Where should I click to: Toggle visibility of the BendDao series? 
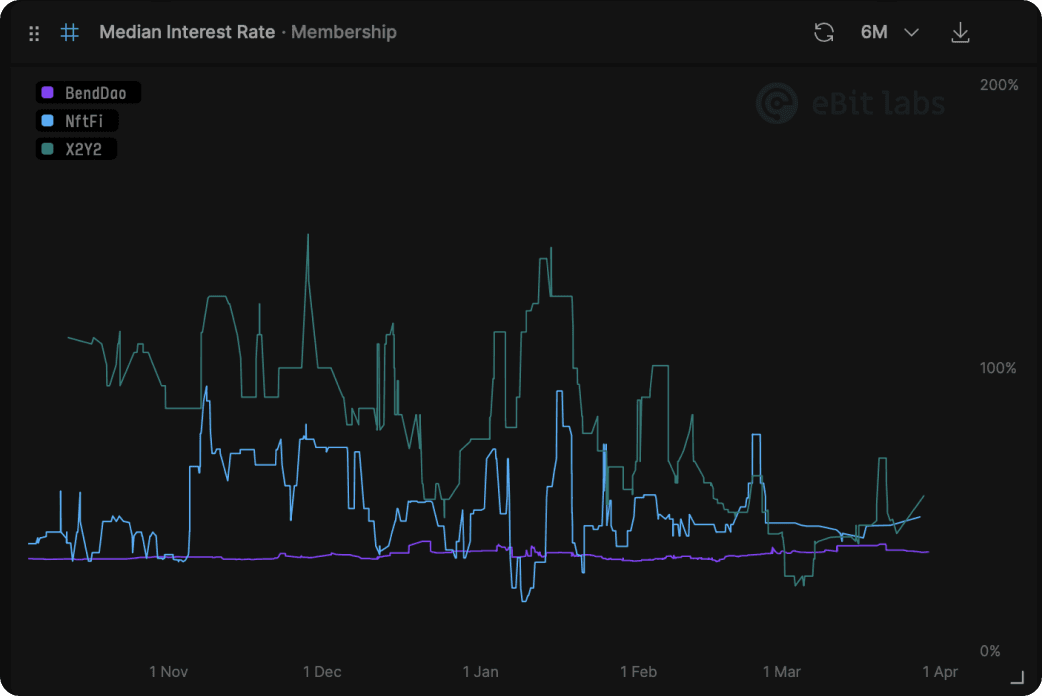coord(88,92)
